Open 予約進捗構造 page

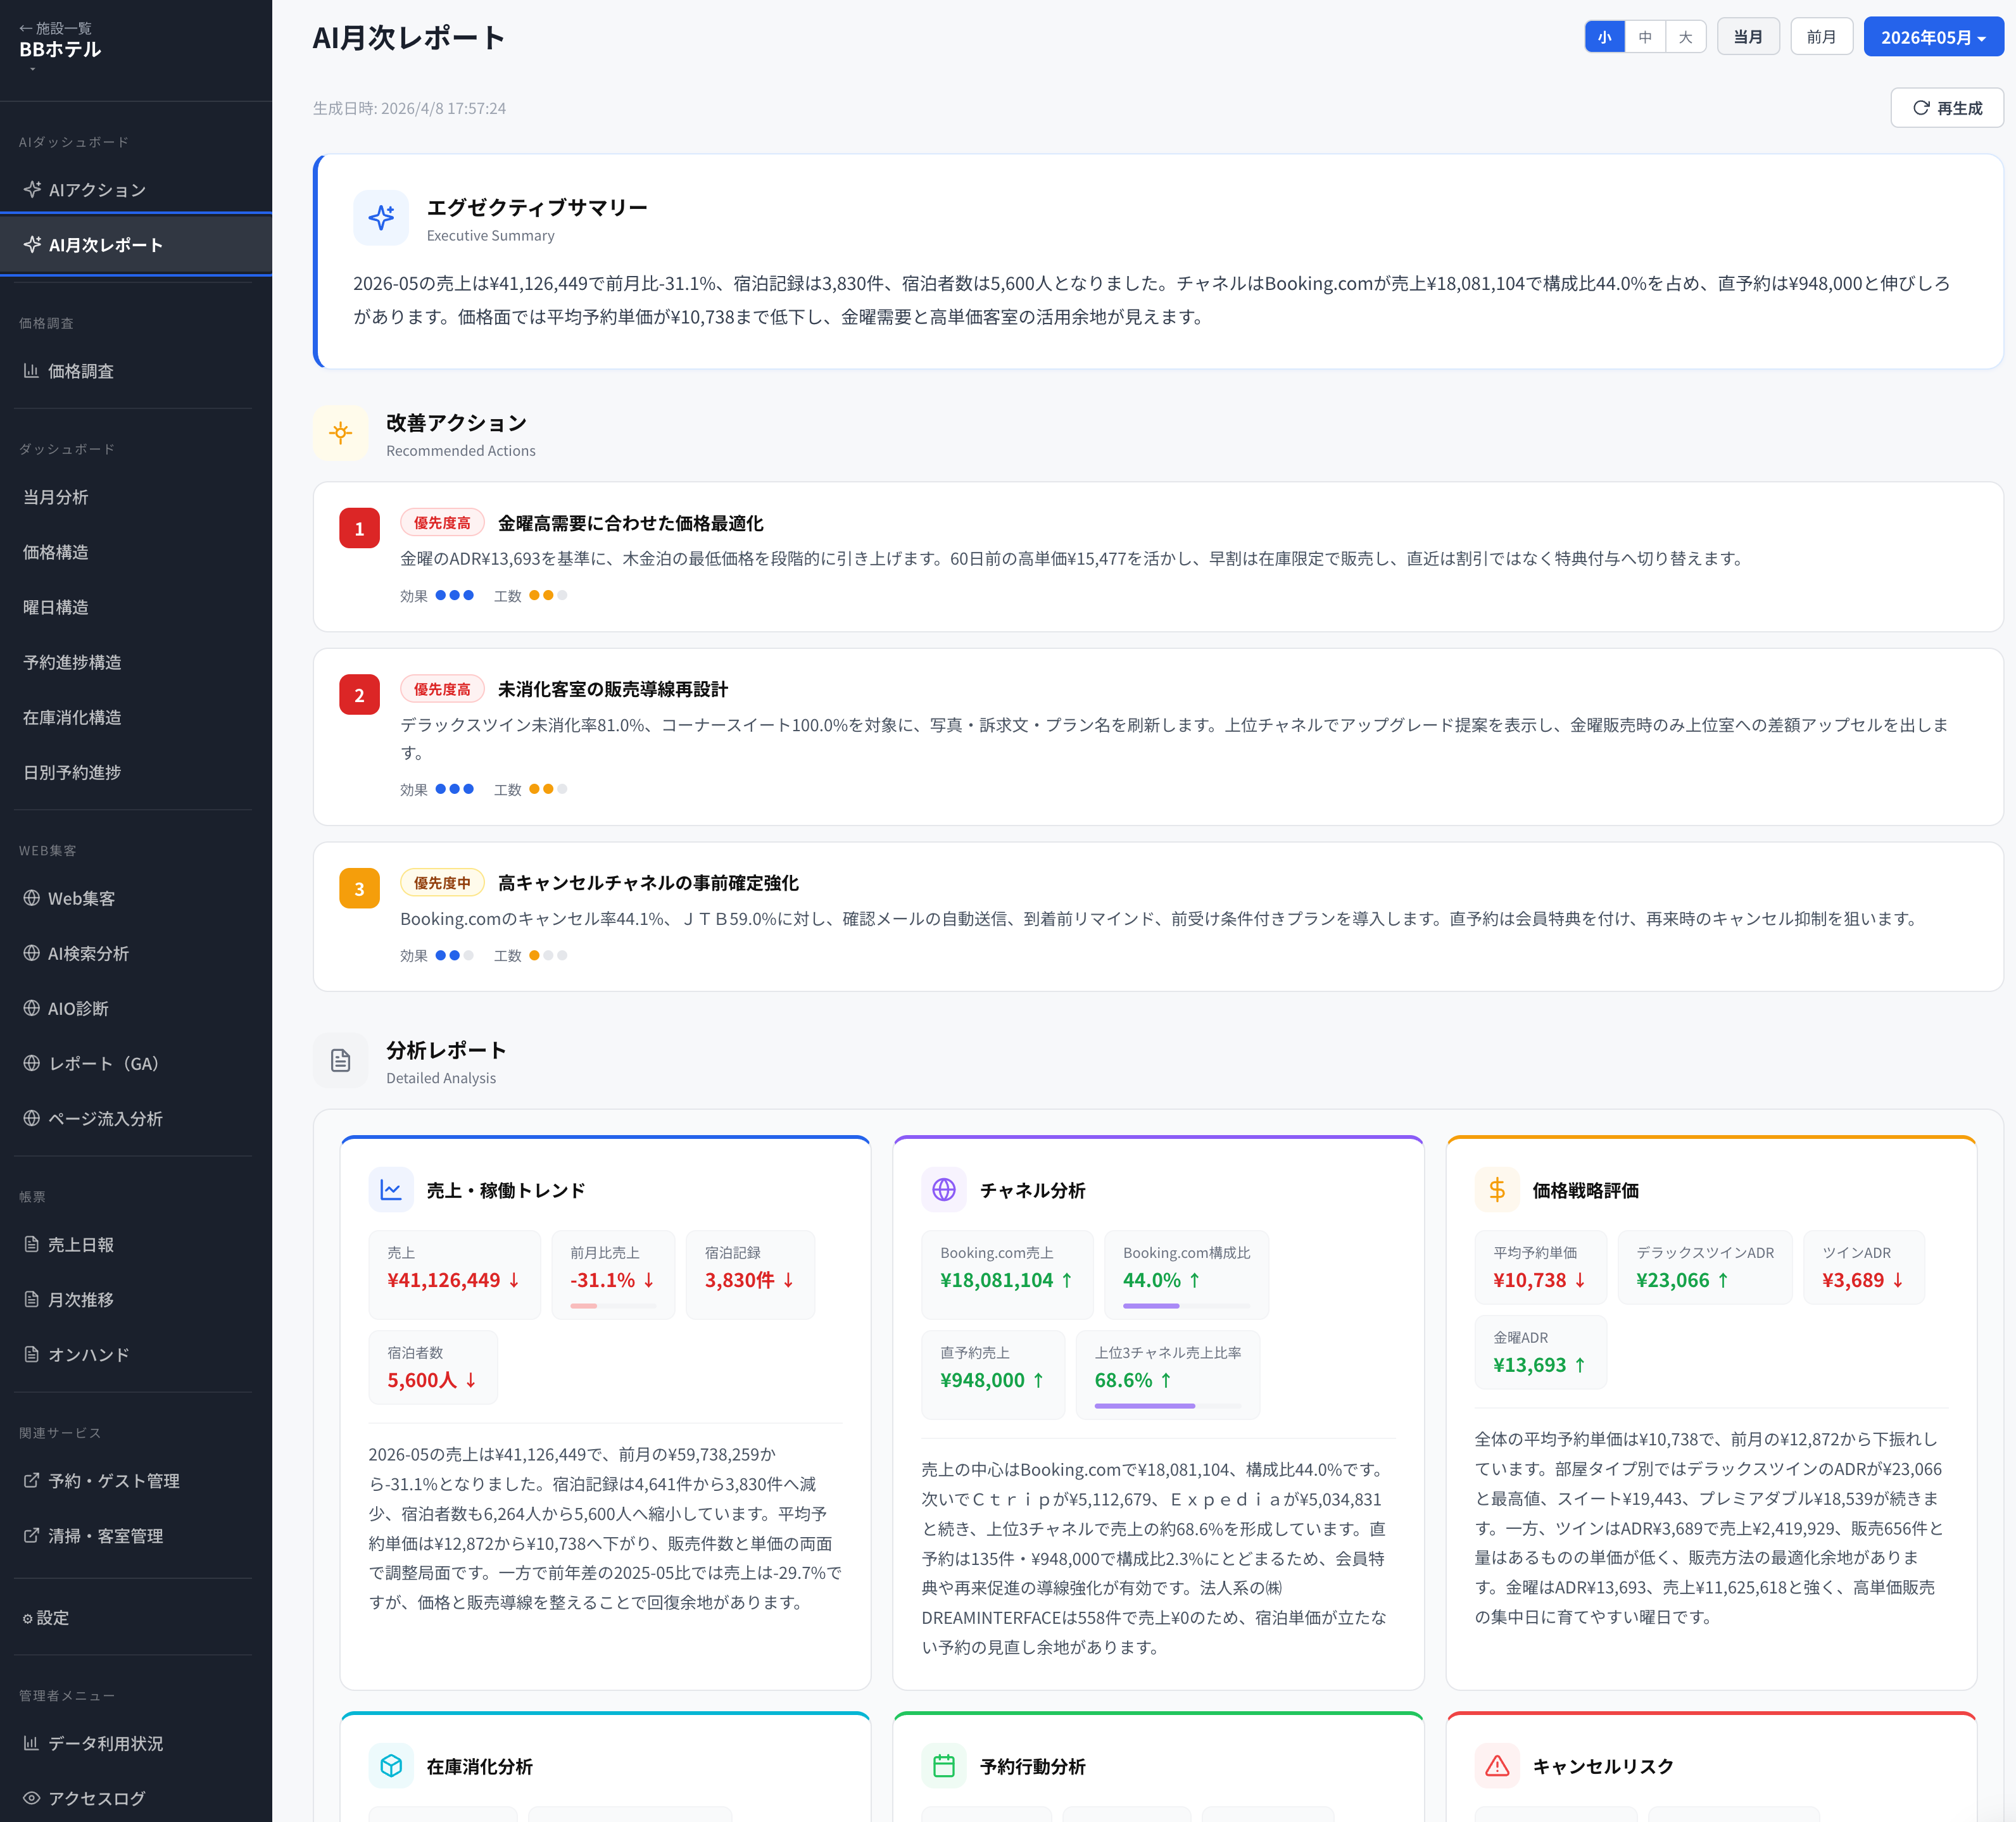tap(72, 662)
